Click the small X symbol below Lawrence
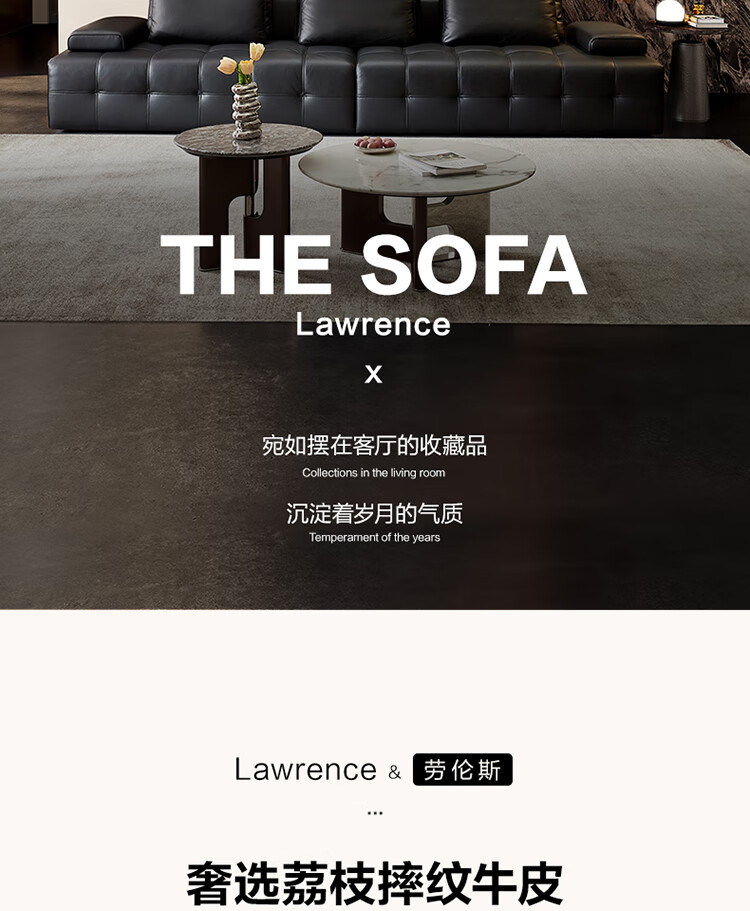The image size is (750, 911). point(374,374)
